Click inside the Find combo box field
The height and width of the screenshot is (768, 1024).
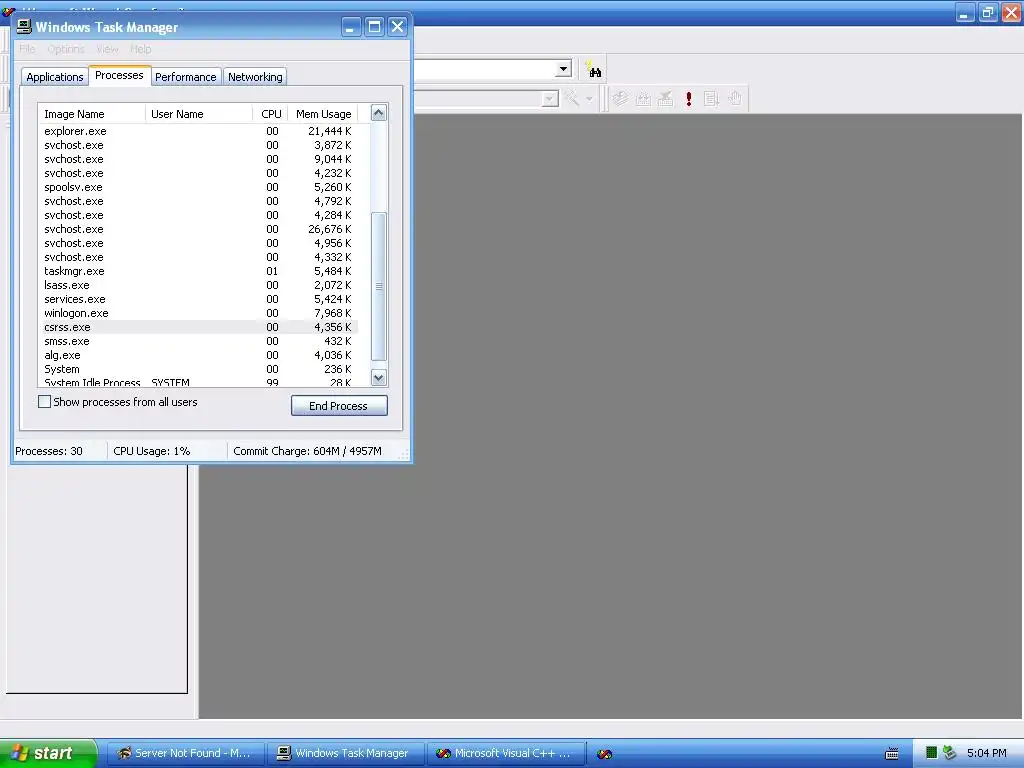(483, 69)
